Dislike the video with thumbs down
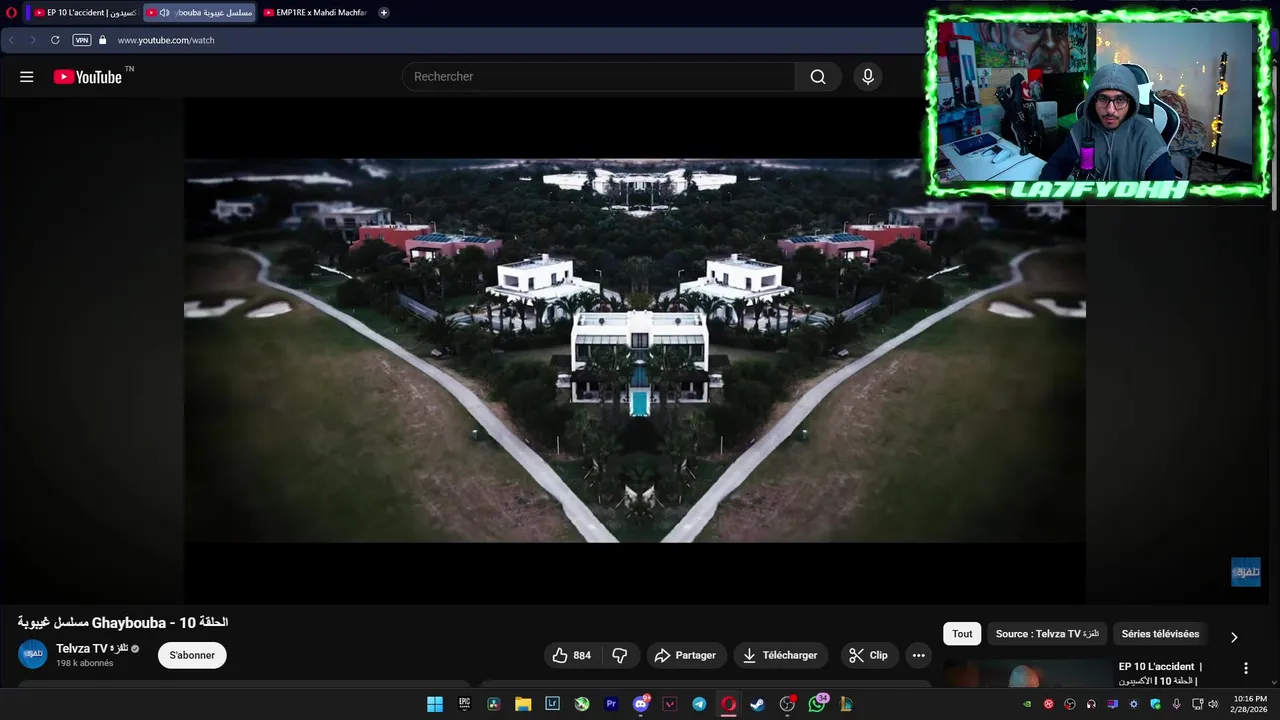Image resolution: width=1280 pixels, height=720 pixels. click(620, 656)
